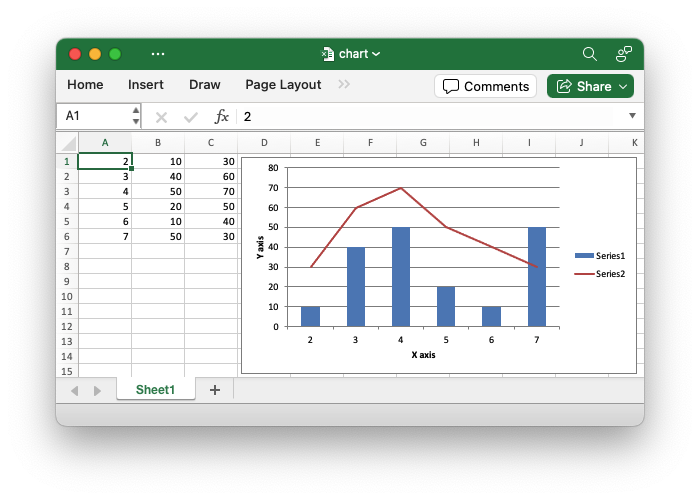Expand the formula bar with right arrow

click(x=632, y=116)
